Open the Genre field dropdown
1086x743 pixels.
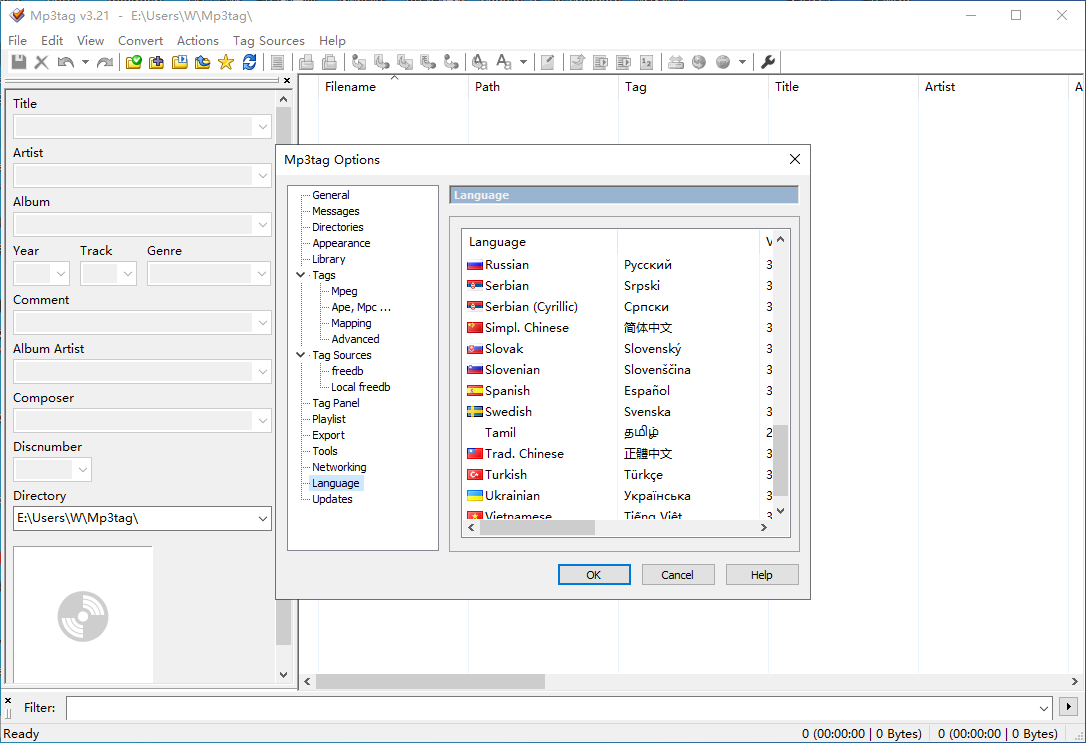[262, 274]
